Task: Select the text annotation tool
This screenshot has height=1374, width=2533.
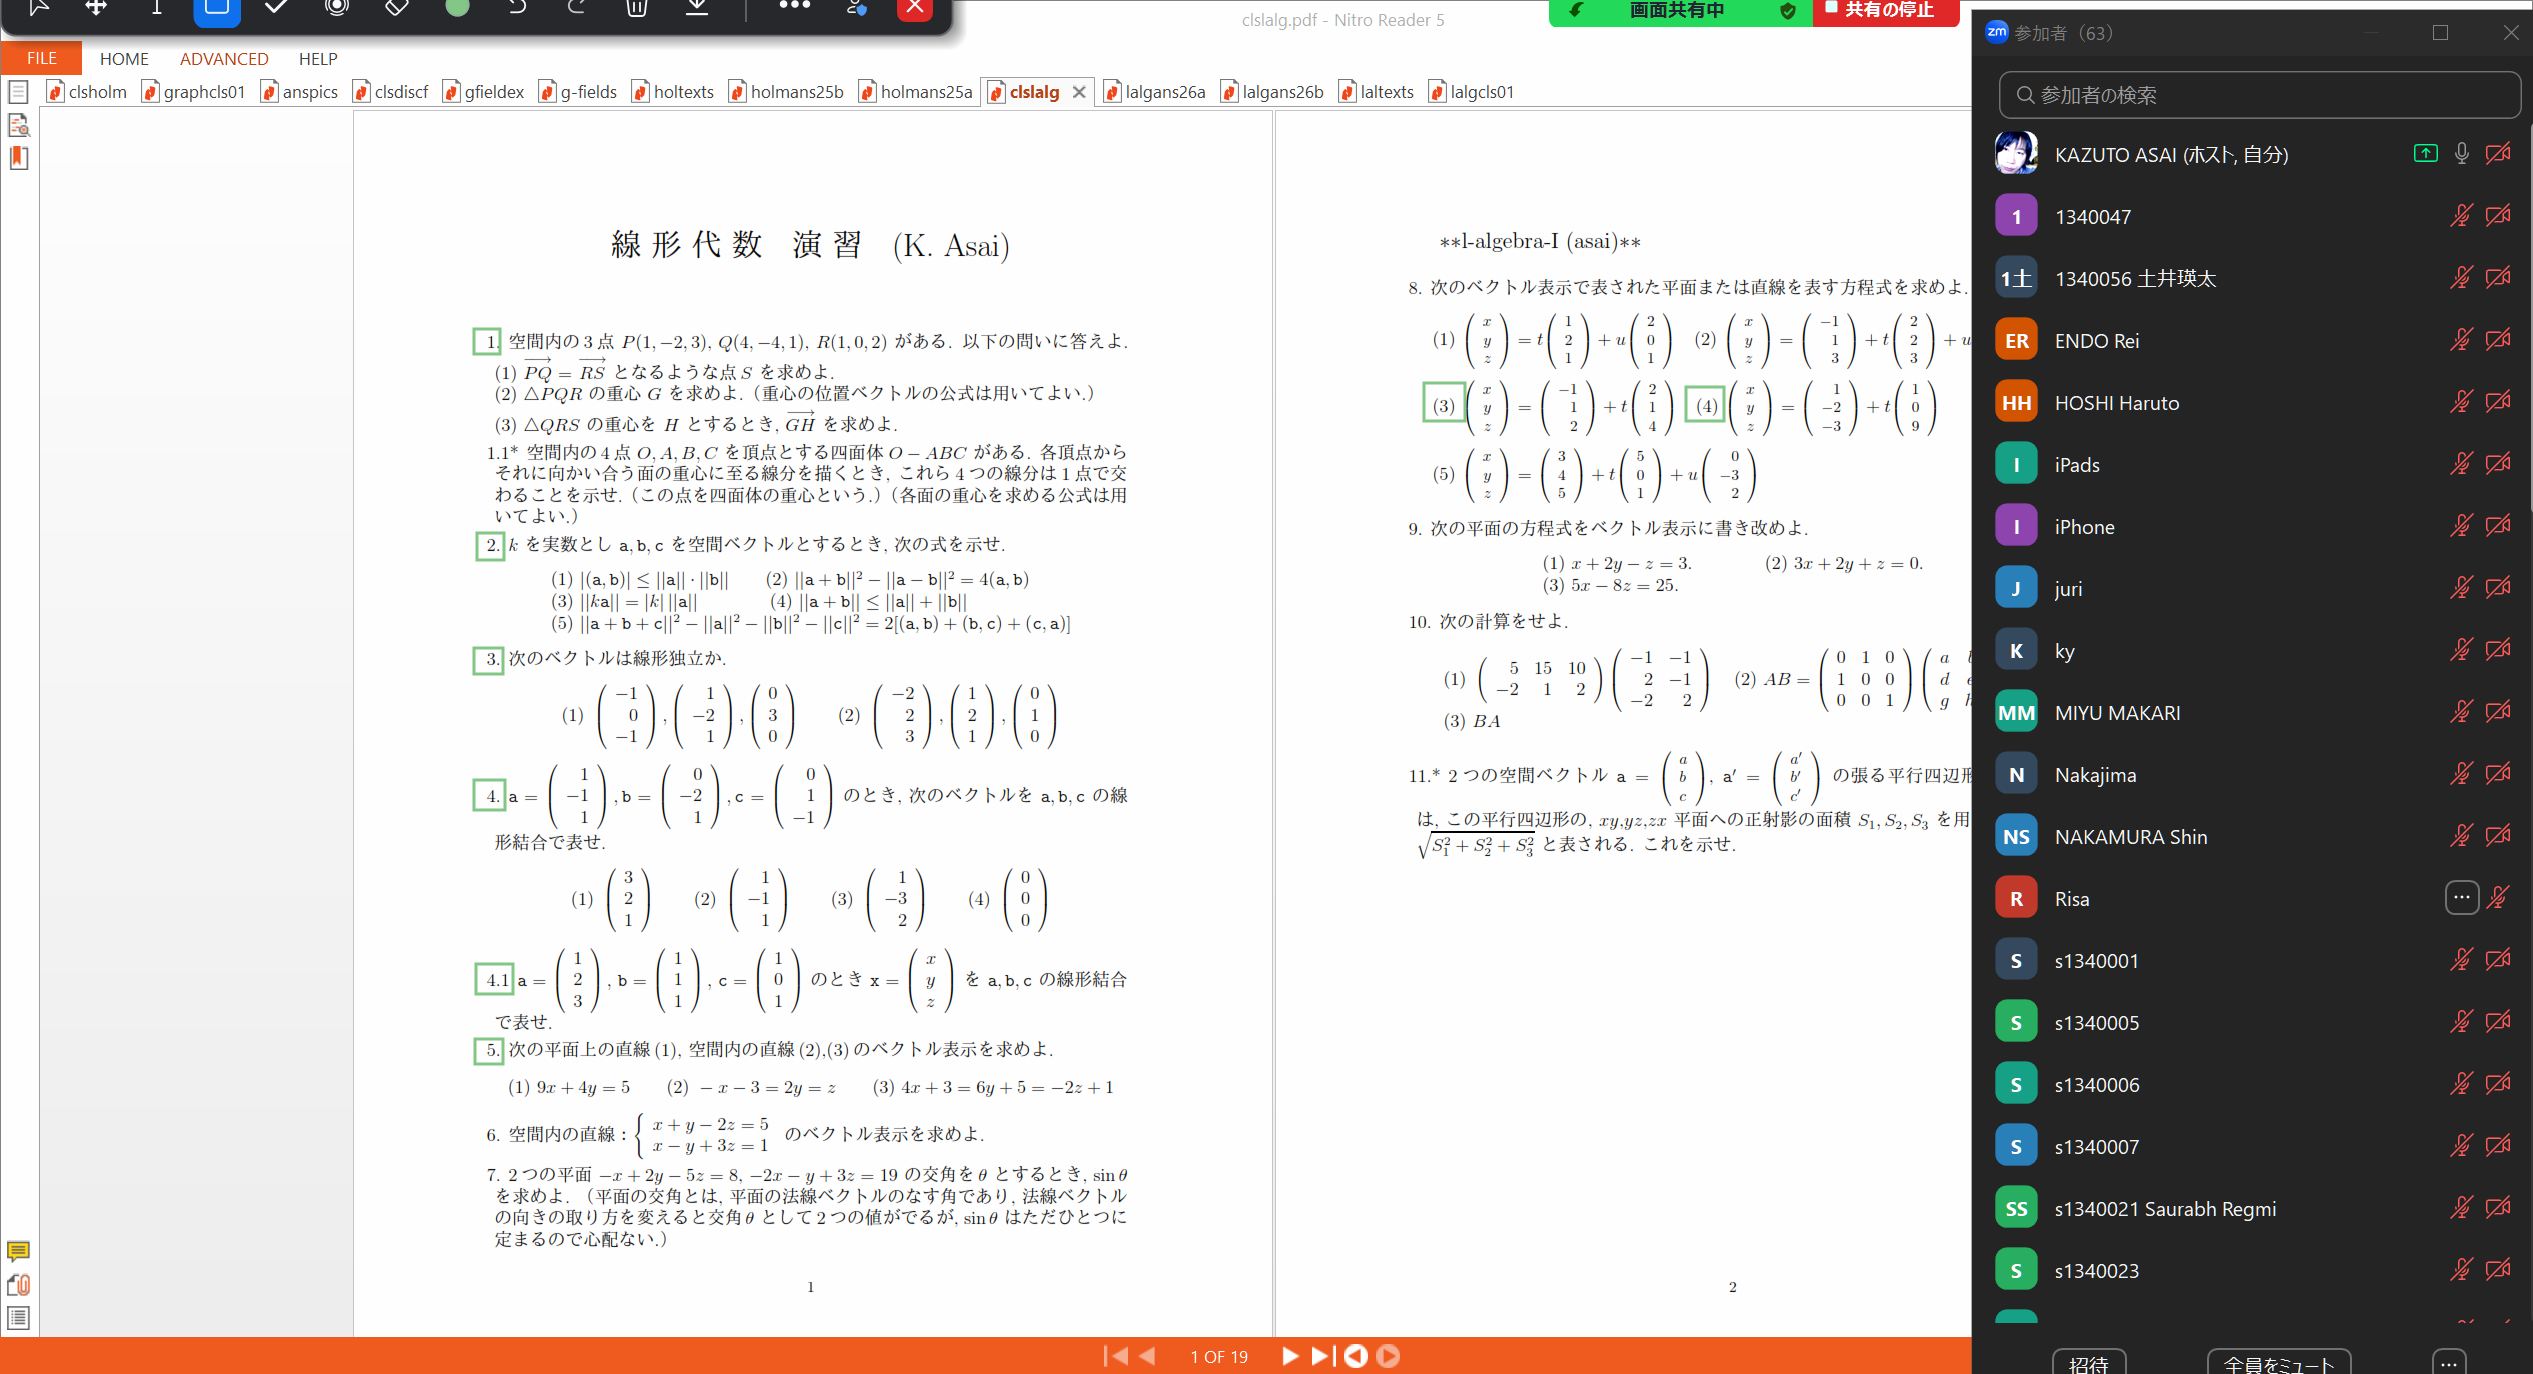Action: coord(156,8)
